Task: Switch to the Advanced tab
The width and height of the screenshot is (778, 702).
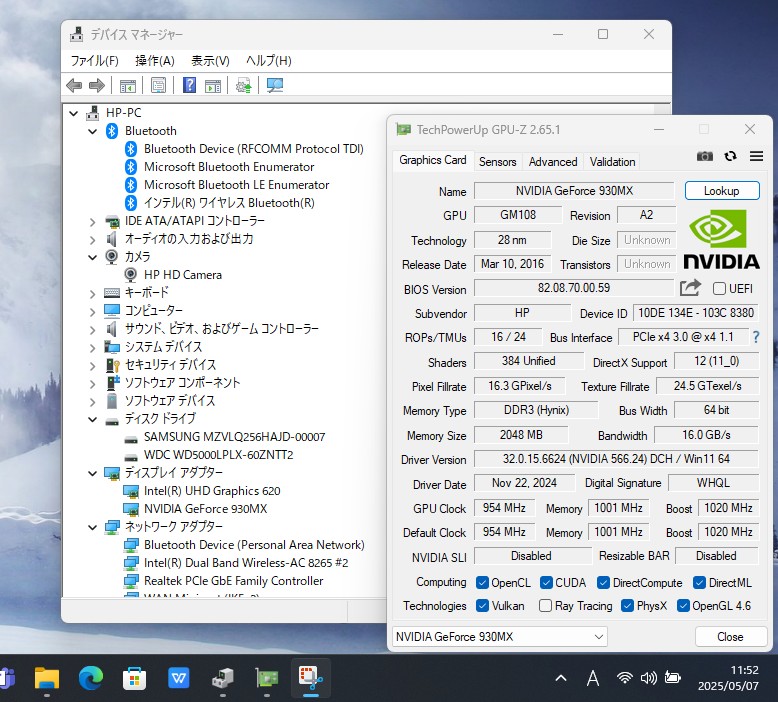Action: click(x=553, y=162)
